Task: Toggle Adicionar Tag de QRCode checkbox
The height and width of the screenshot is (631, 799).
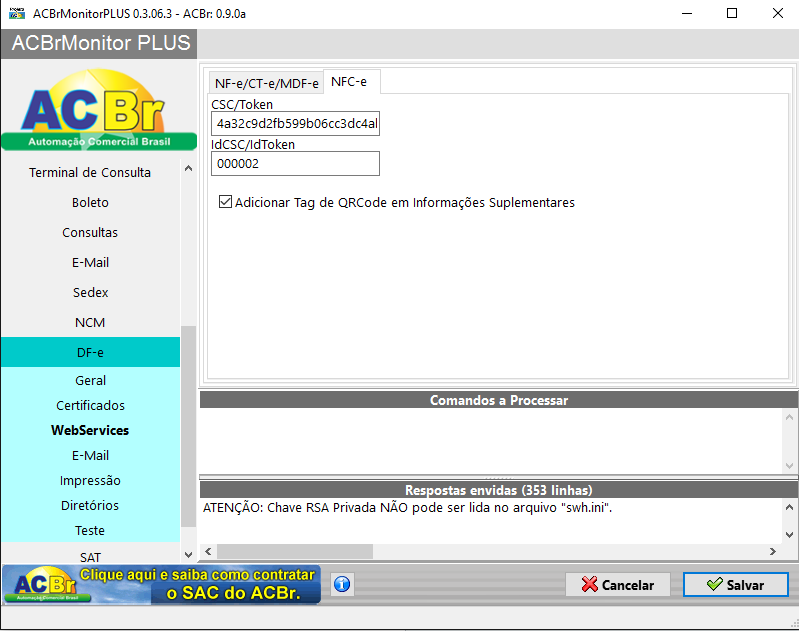Action: pyautogui.click(x=225, y=202)
